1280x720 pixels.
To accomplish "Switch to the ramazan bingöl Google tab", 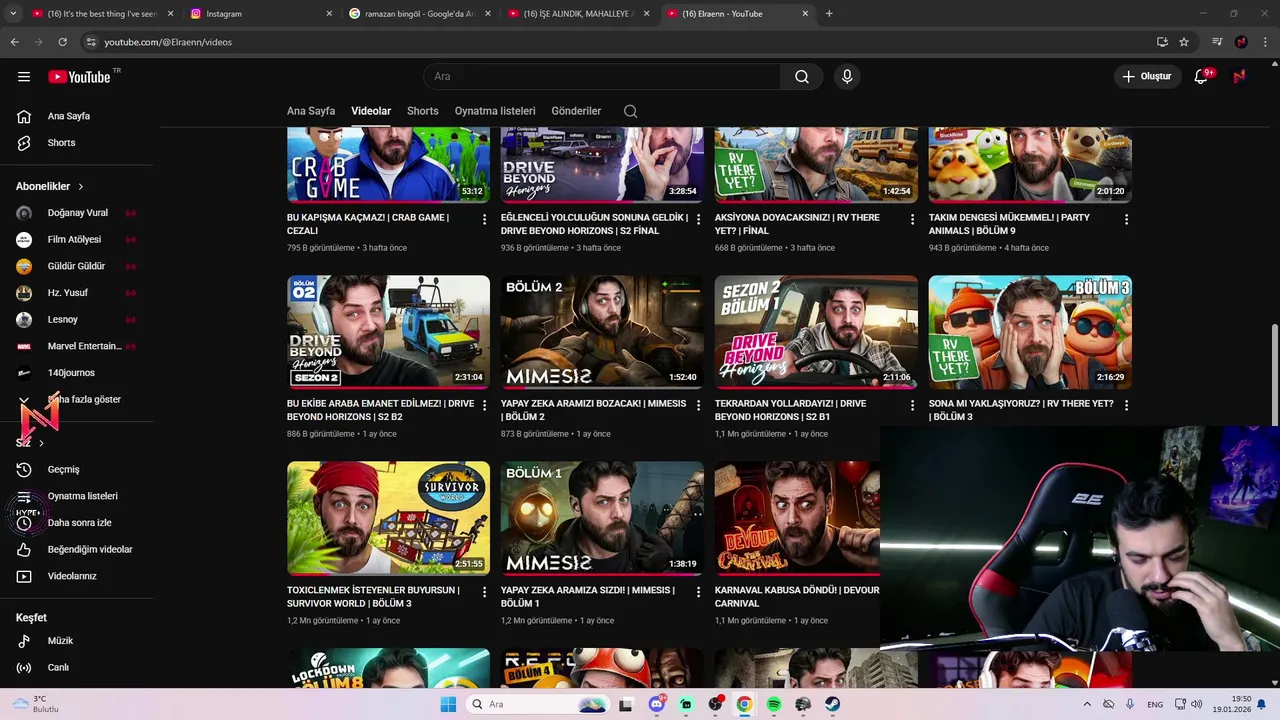I will point(418,14).
